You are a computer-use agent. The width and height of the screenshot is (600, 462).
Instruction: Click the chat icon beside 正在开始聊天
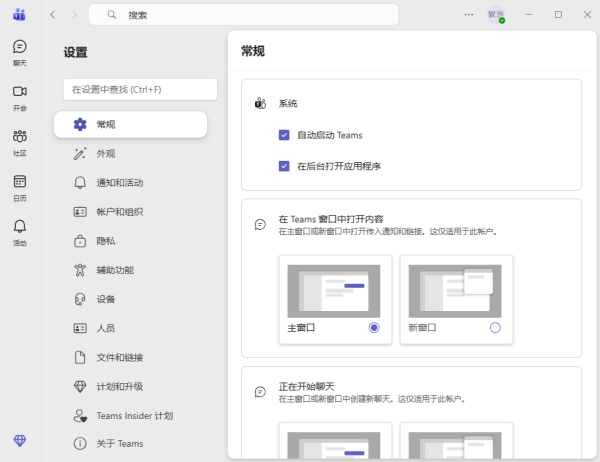pyautogui.click(x=260, y=392)
